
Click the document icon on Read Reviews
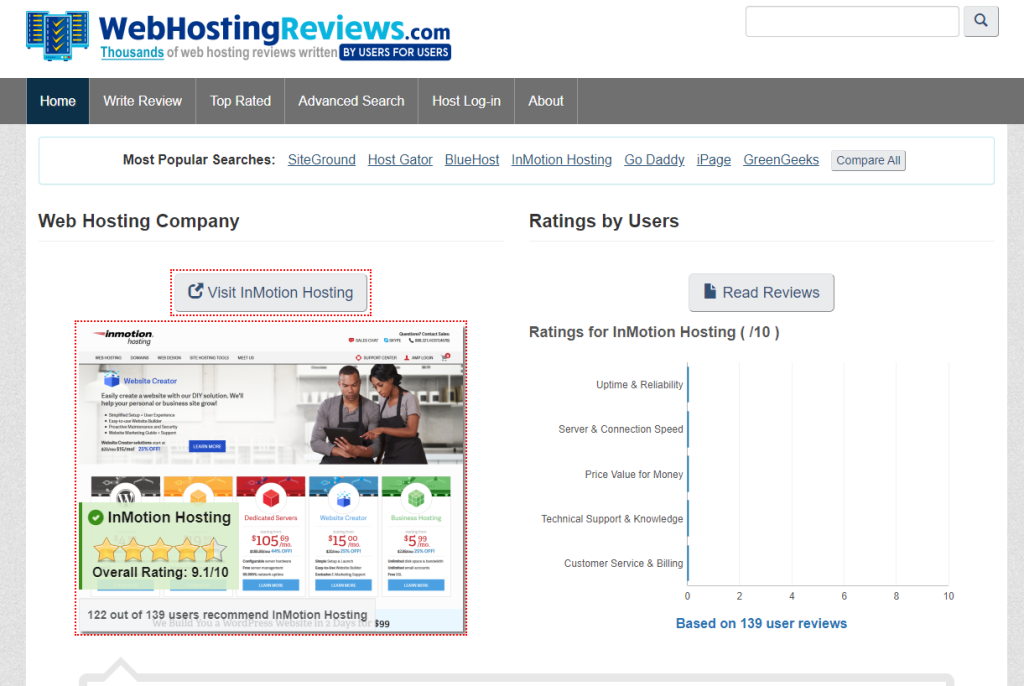[710, 292]
